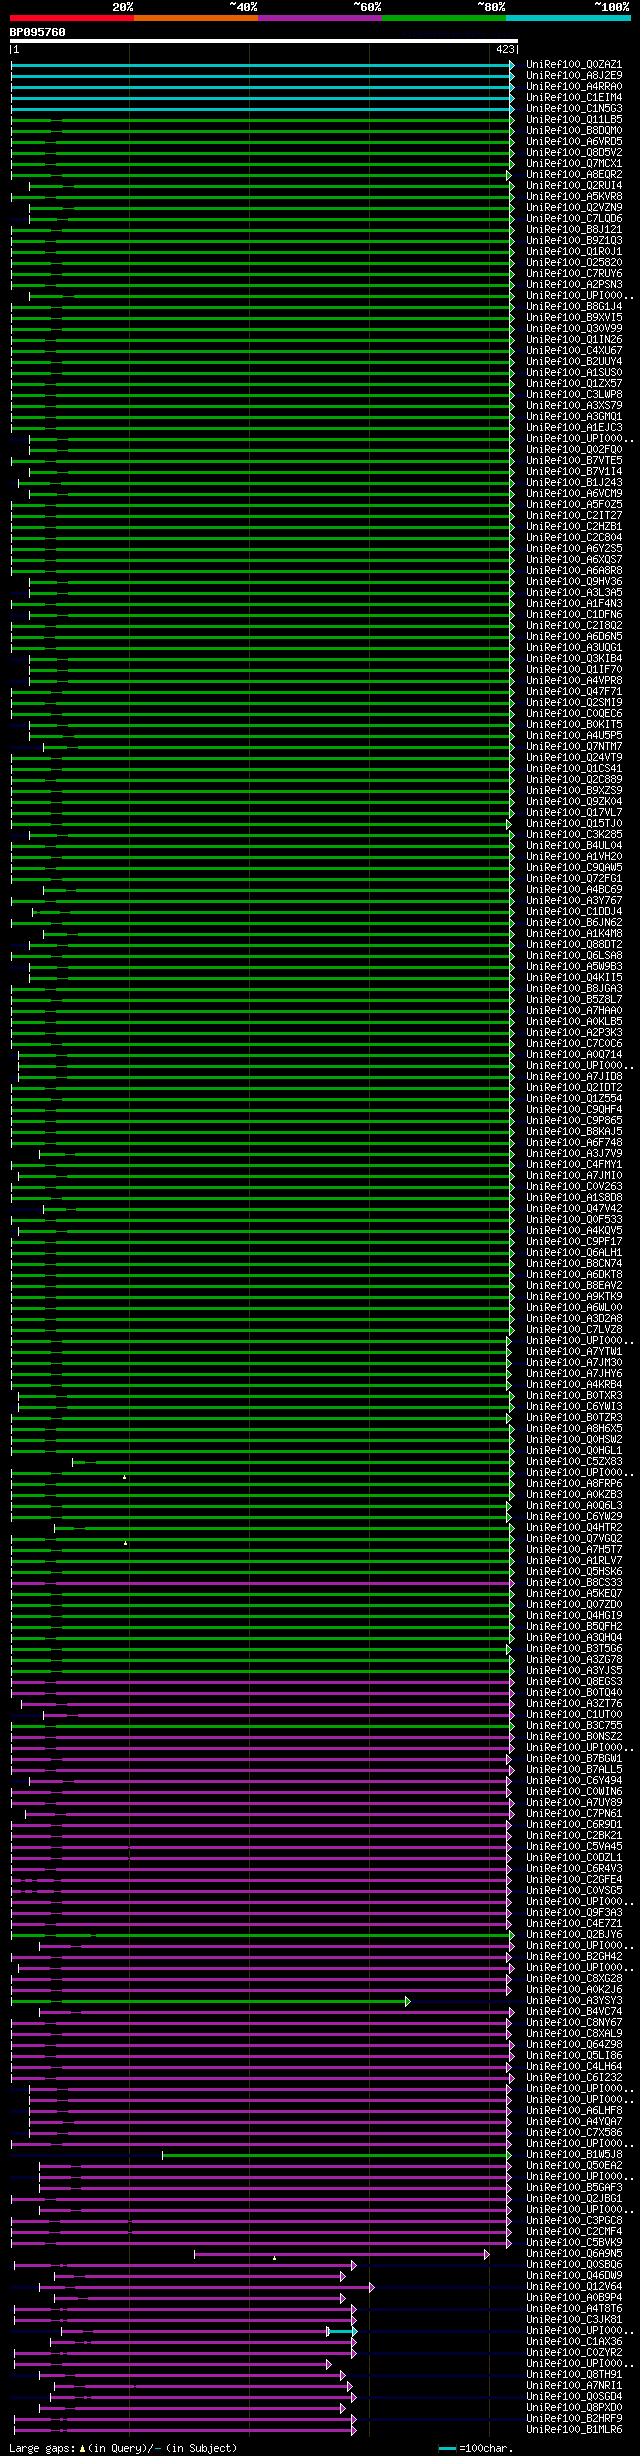This screenshot has height=2456, width=640.
Task: Select the purple alignment bar for B8CS33
Action: pos(262,1583)
